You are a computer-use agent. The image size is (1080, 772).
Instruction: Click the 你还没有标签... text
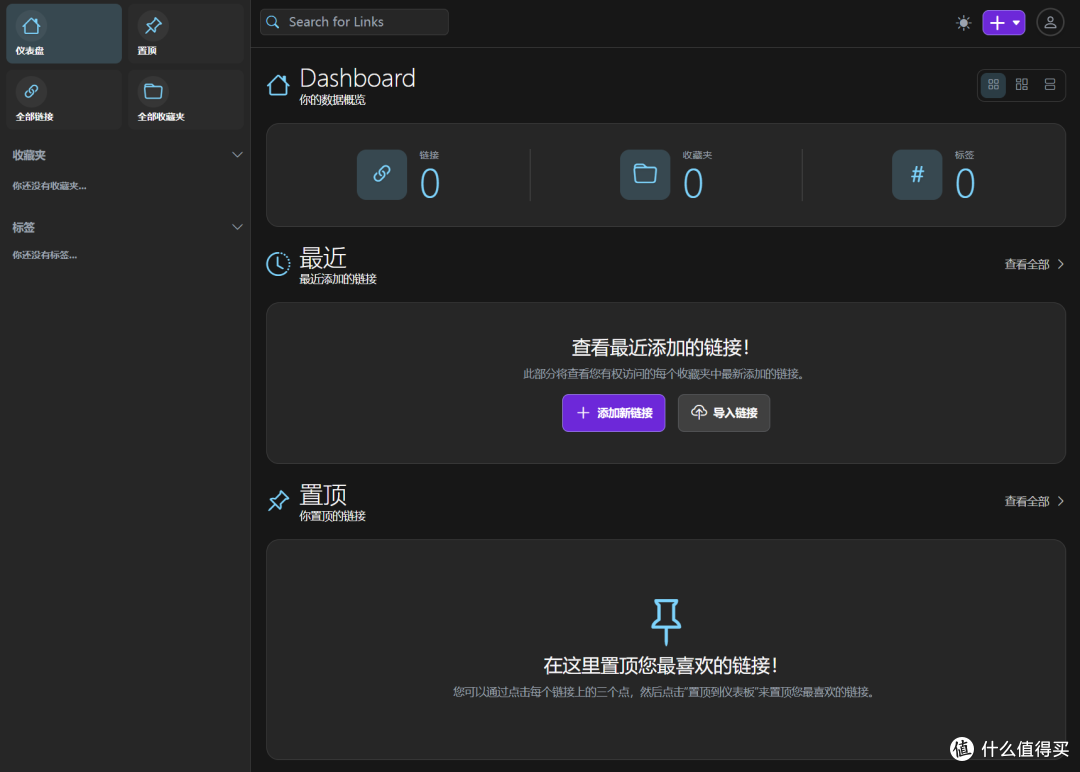coord(45,255)
